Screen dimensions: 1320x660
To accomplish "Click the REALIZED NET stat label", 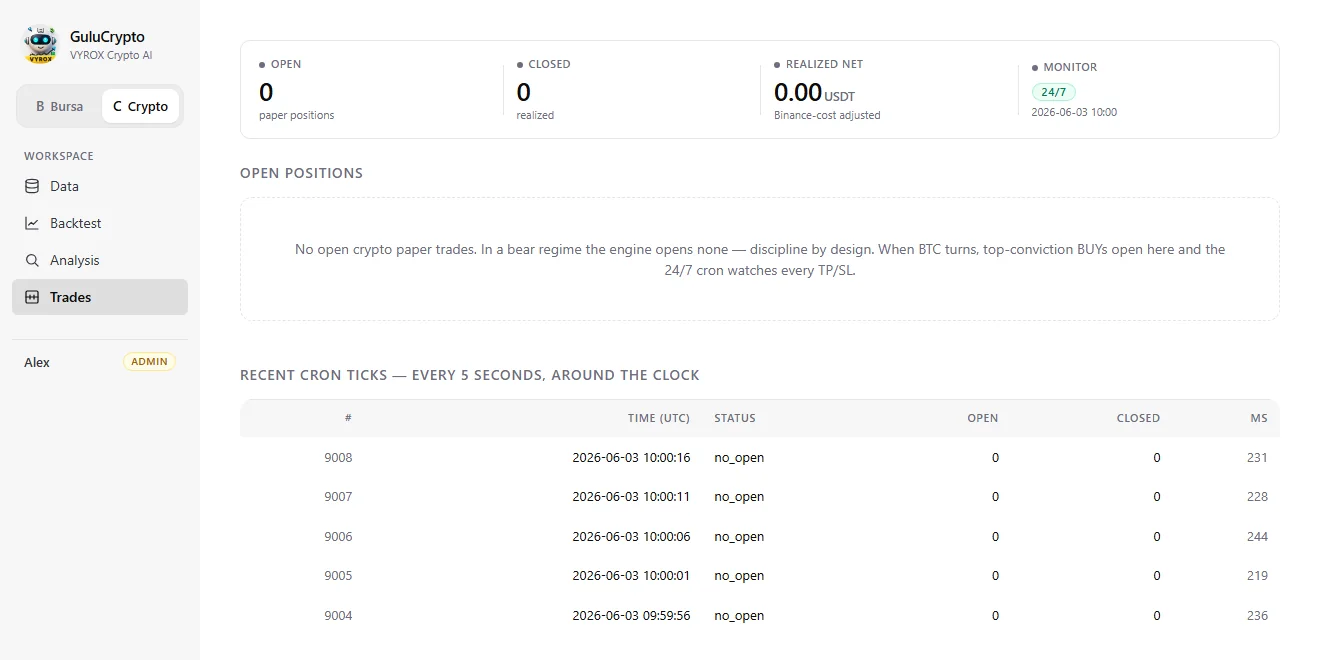I will pyautogui.click(x=824, y=64).
